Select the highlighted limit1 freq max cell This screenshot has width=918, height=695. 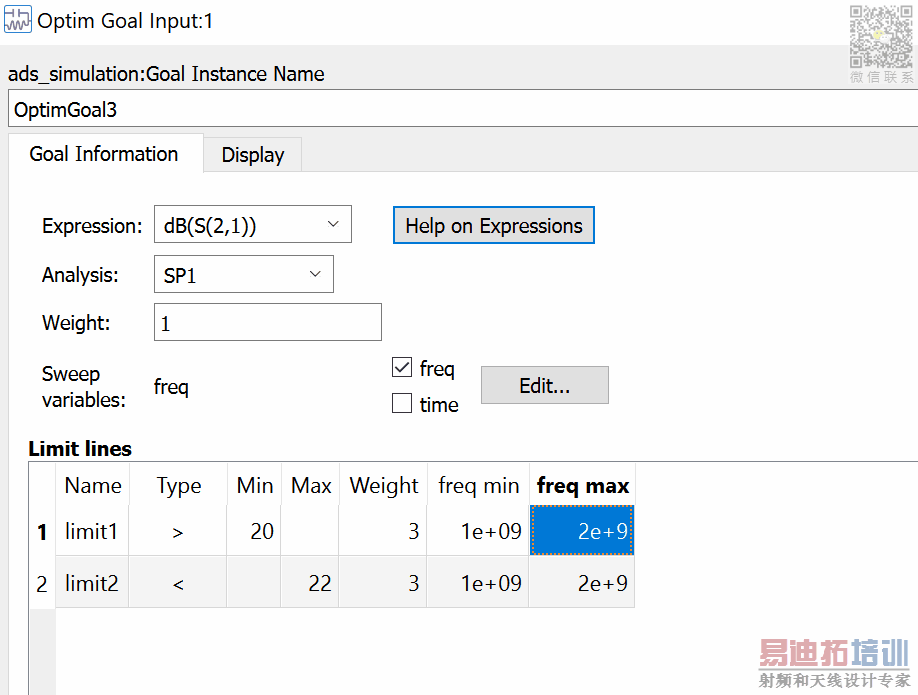click(582, 531)
